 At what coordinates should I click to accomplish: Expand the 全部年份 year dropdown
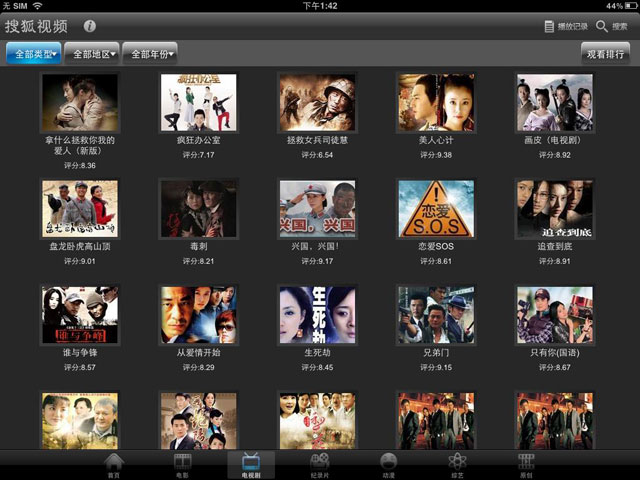pyautogui.click(x=150, y=53)
